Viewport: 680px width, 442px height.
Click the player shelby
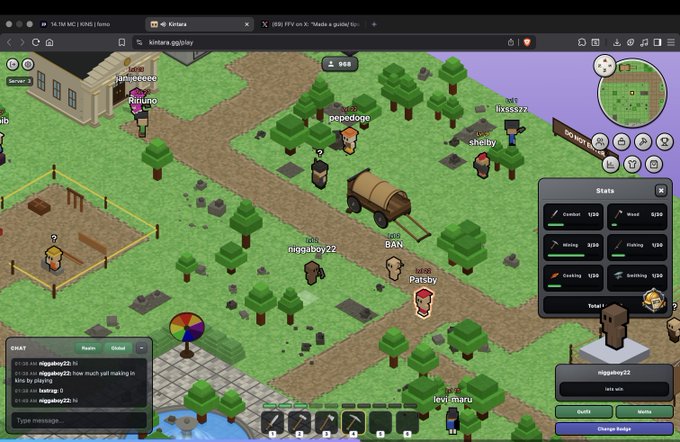pos(482,165)
